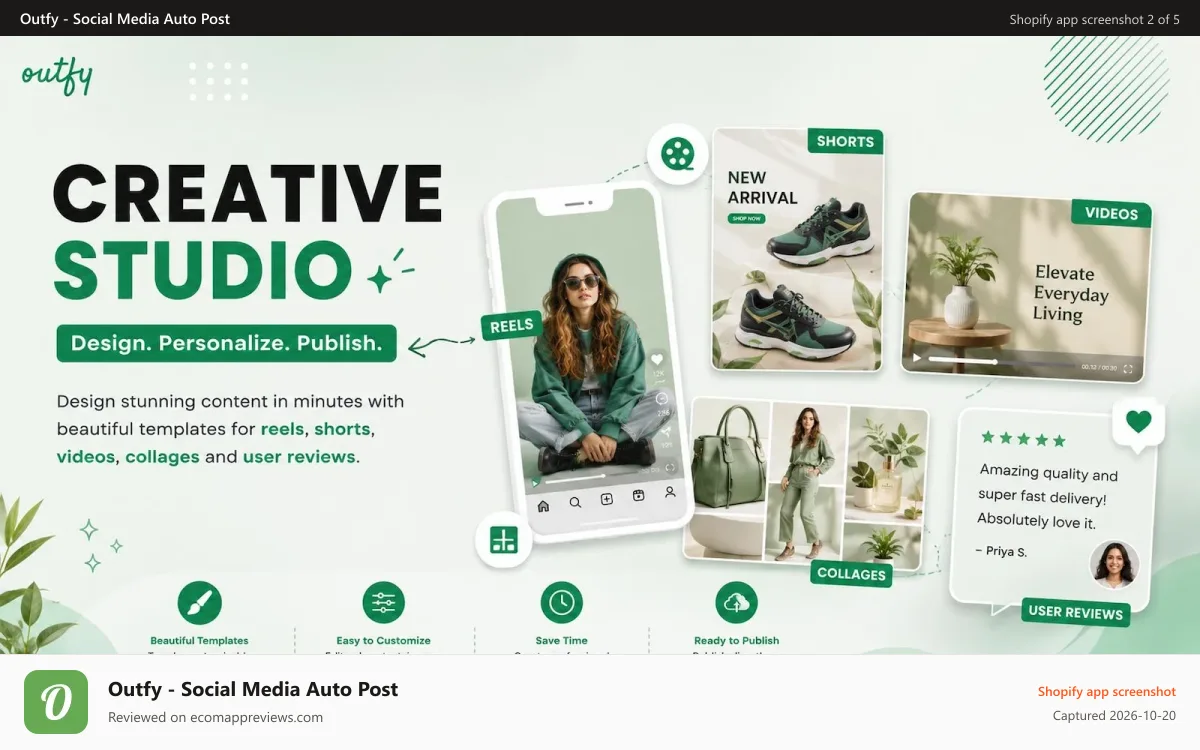Open comments bubble icon on the phone reel

coord(662,398)
